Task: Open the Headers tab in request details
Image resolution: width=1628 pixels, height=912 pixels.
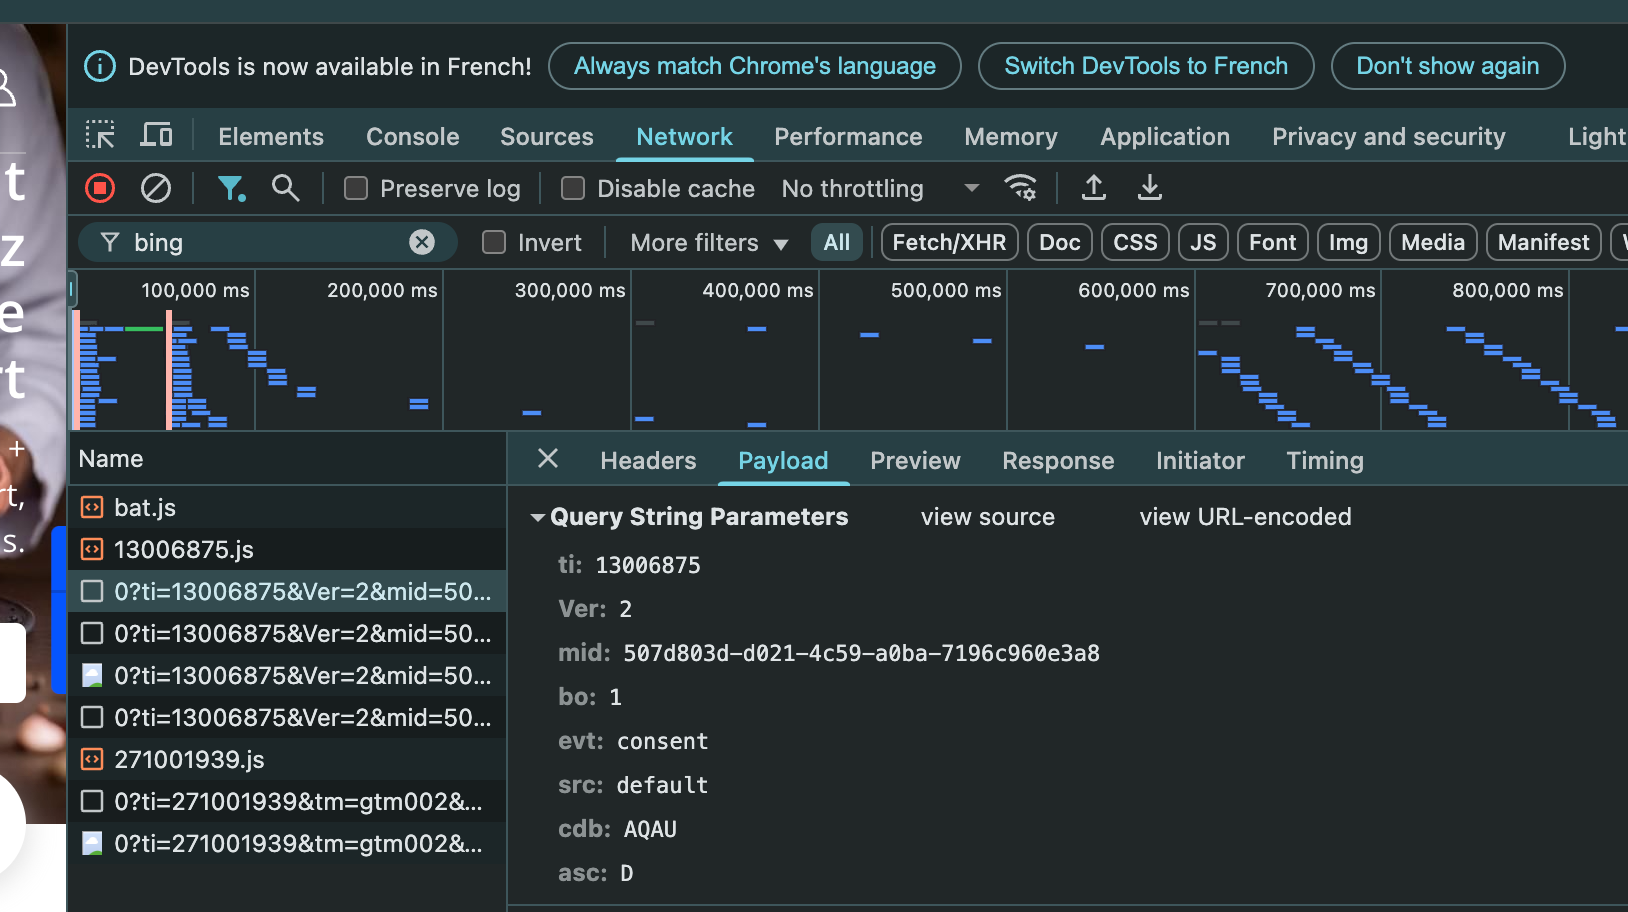Action: [x=648, y=461]
